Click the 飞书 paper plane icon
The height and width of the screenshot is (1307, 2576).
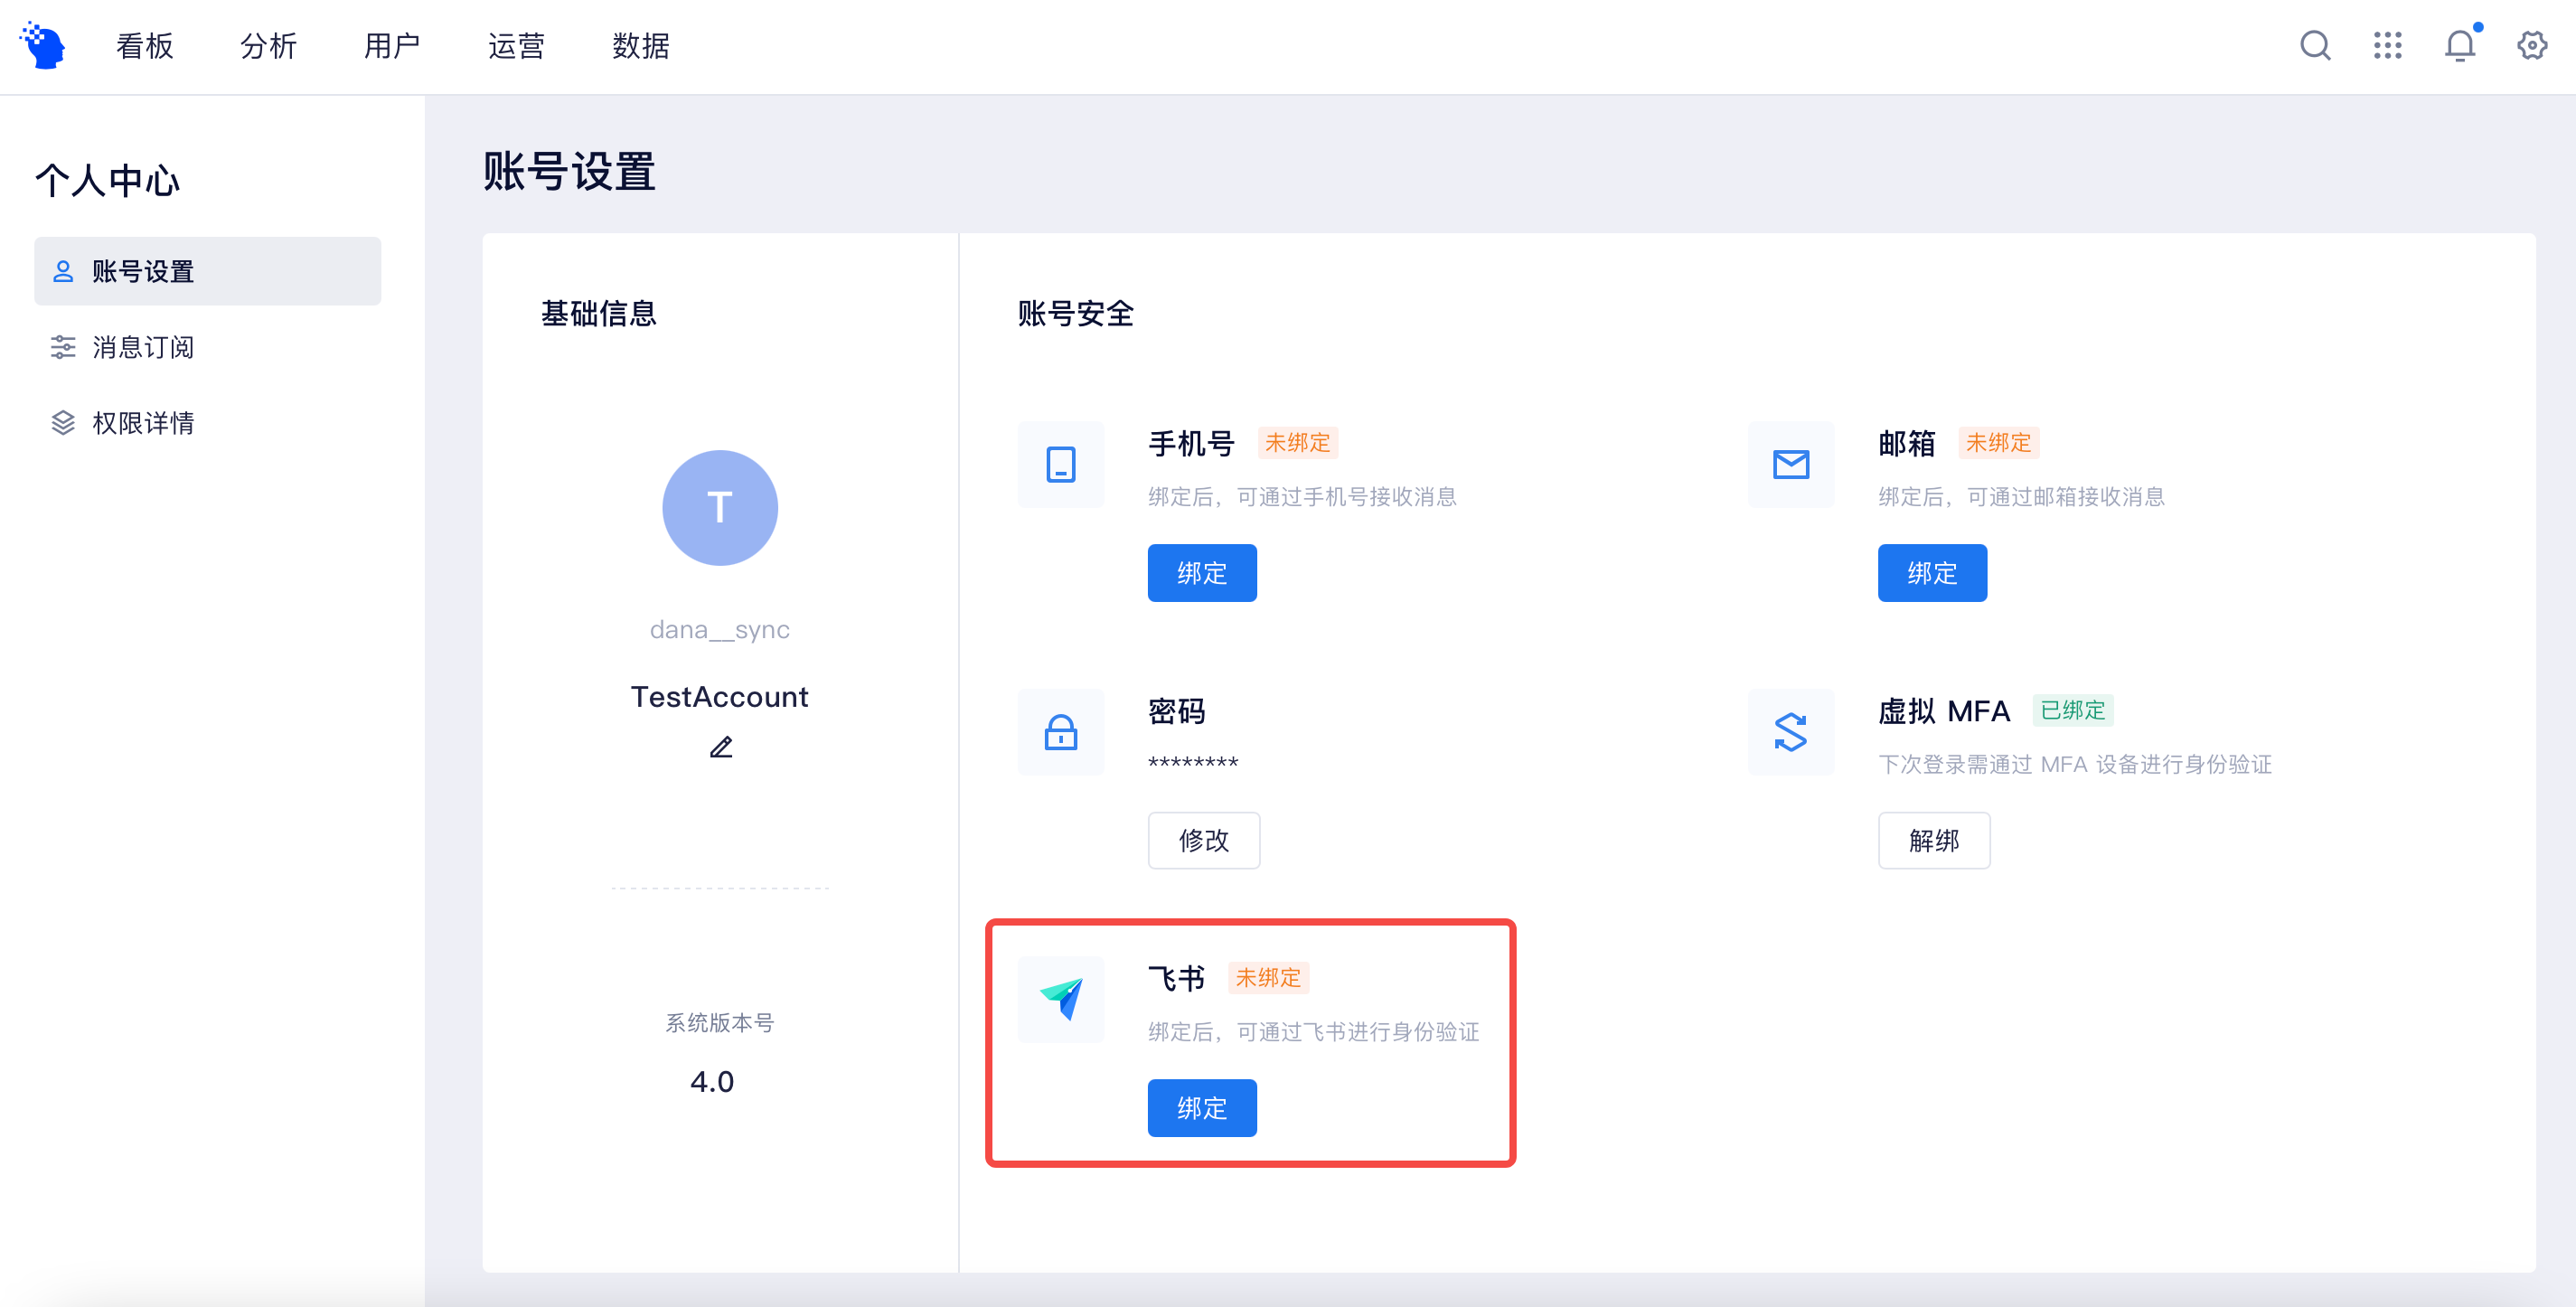(1061, 999)
